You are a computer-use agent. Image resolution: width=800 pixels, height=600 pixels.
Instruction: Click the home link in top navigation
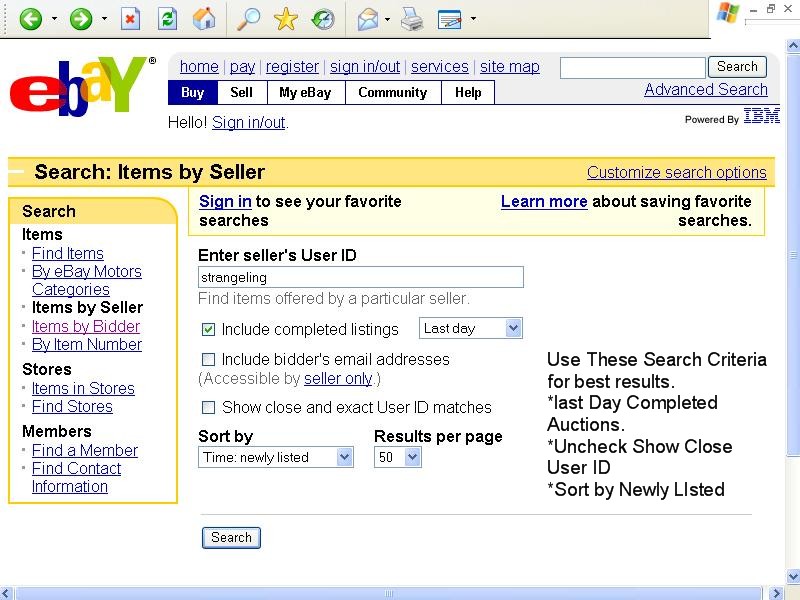[199, 66]
